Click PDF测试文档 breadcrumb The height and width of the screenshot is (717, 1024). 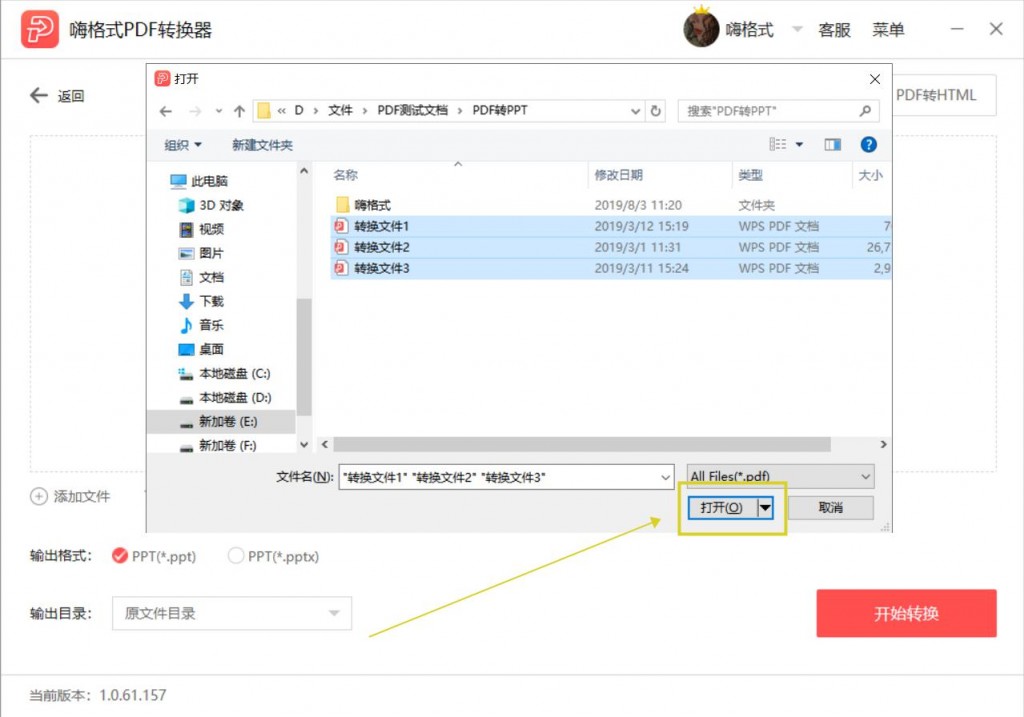[413, 110]
